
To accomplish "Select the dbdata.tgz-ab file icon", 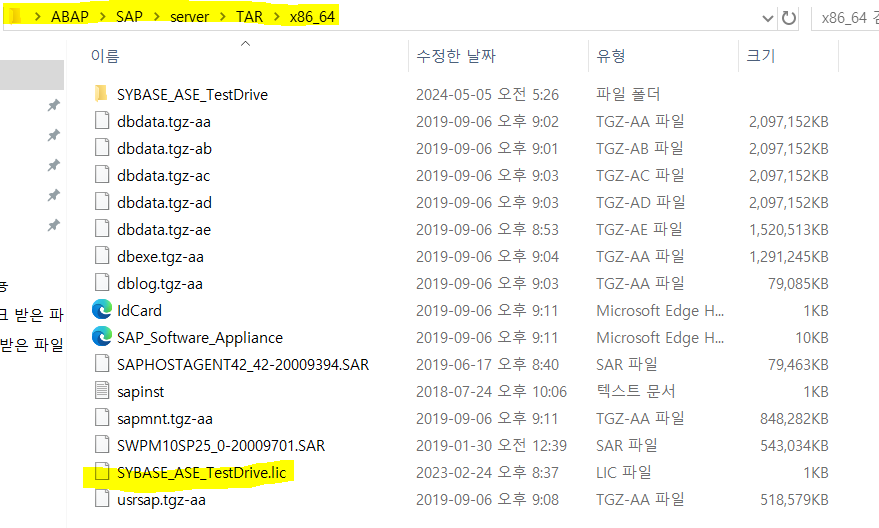I will tap(102, 147).
